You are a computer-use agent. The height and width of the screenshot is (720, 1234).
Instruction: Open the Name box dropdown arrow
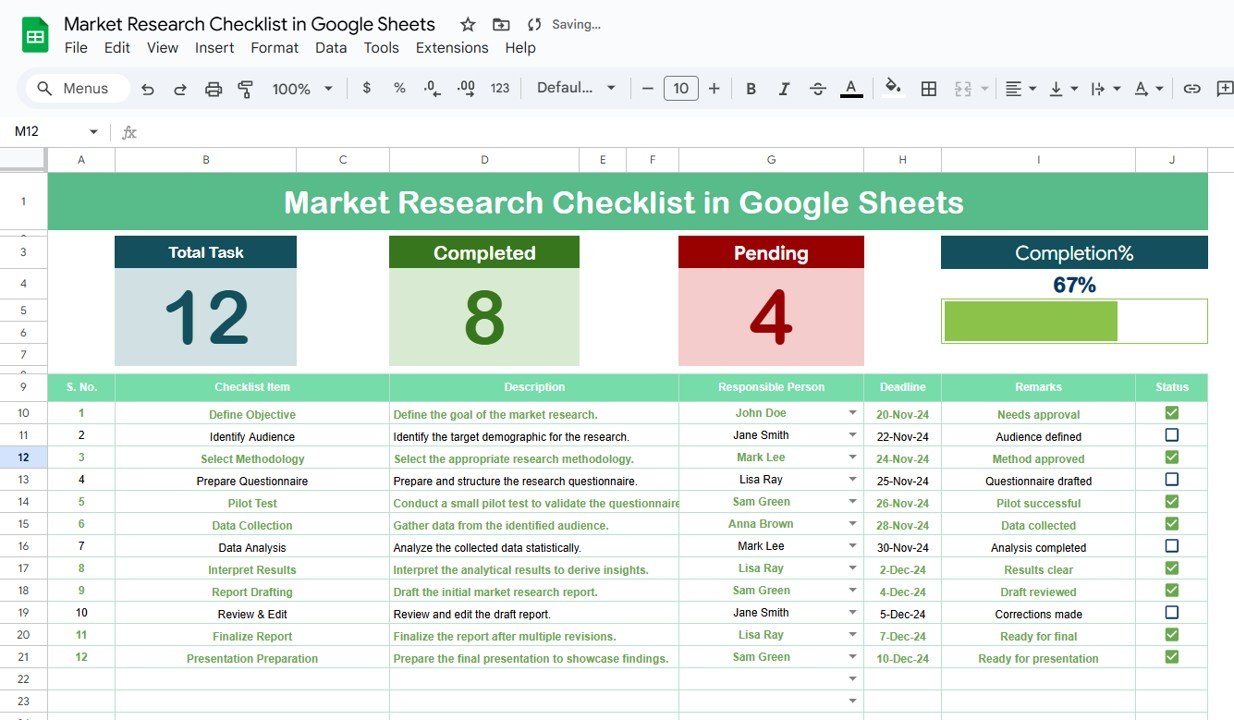[94, 132]
